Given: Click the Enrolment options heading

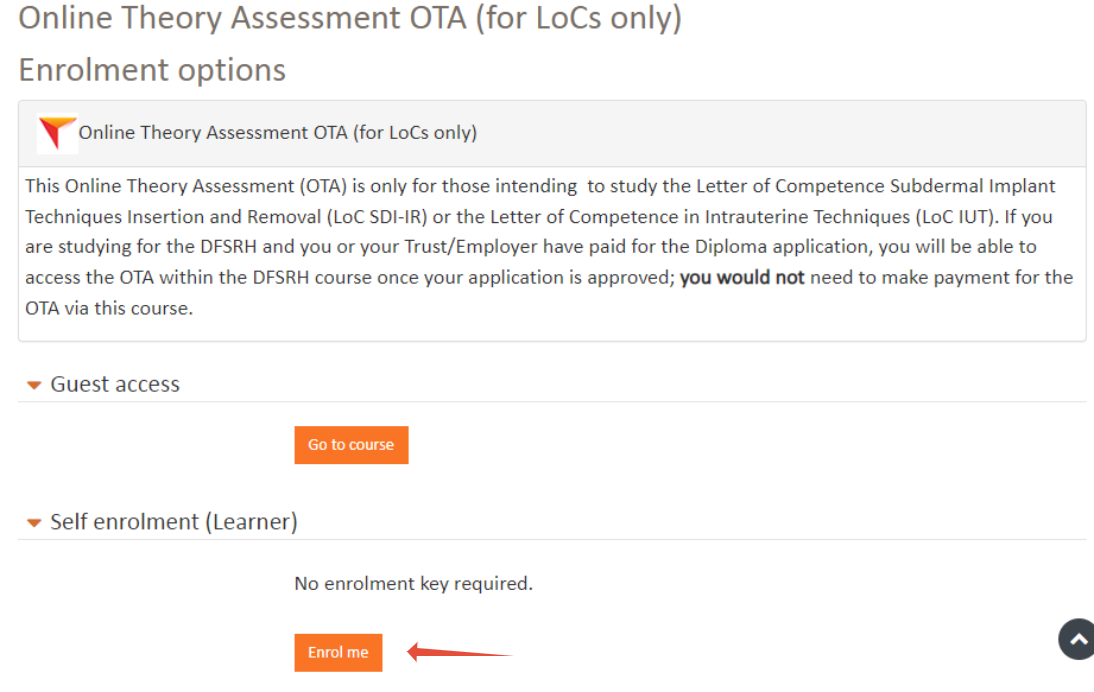Looking at the screenshot, I should point(152,70).
